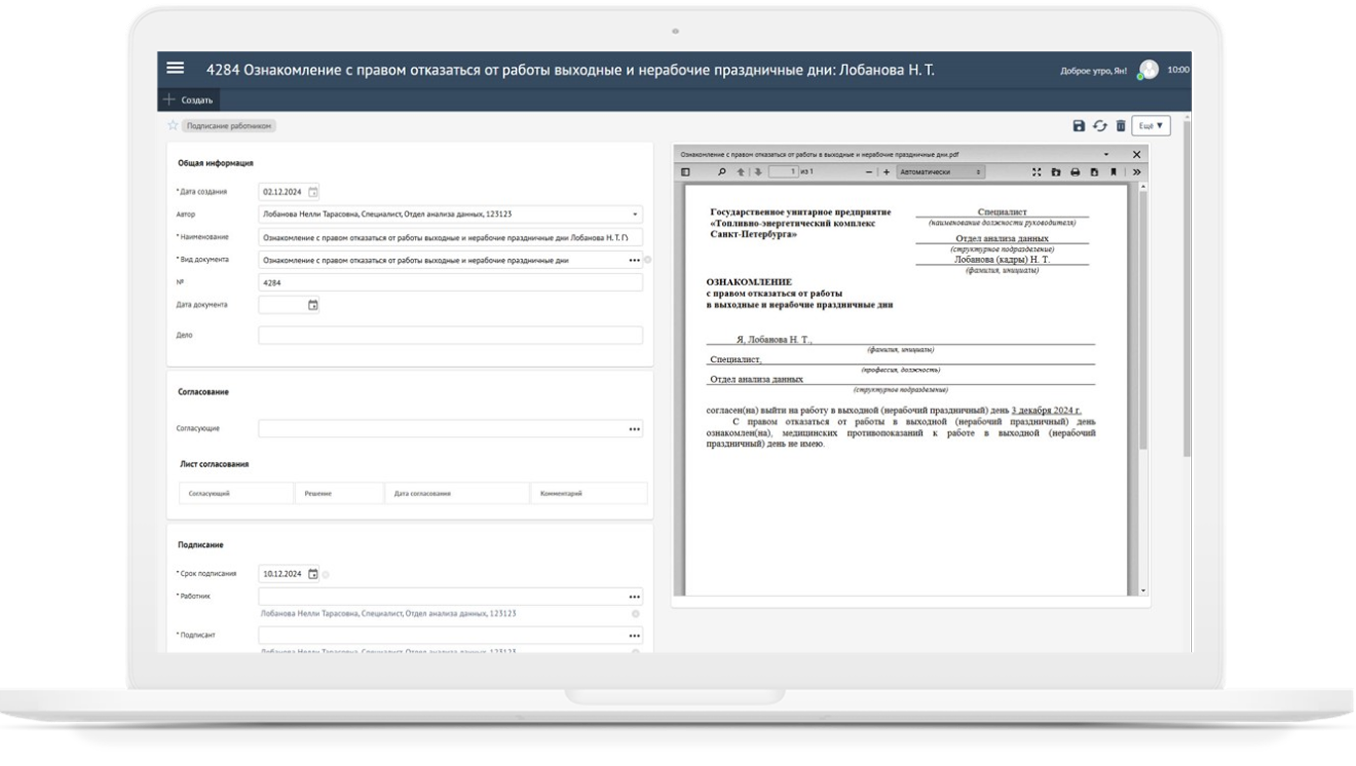
Task: Delete the document via the trash icon
Action: 1121,126
